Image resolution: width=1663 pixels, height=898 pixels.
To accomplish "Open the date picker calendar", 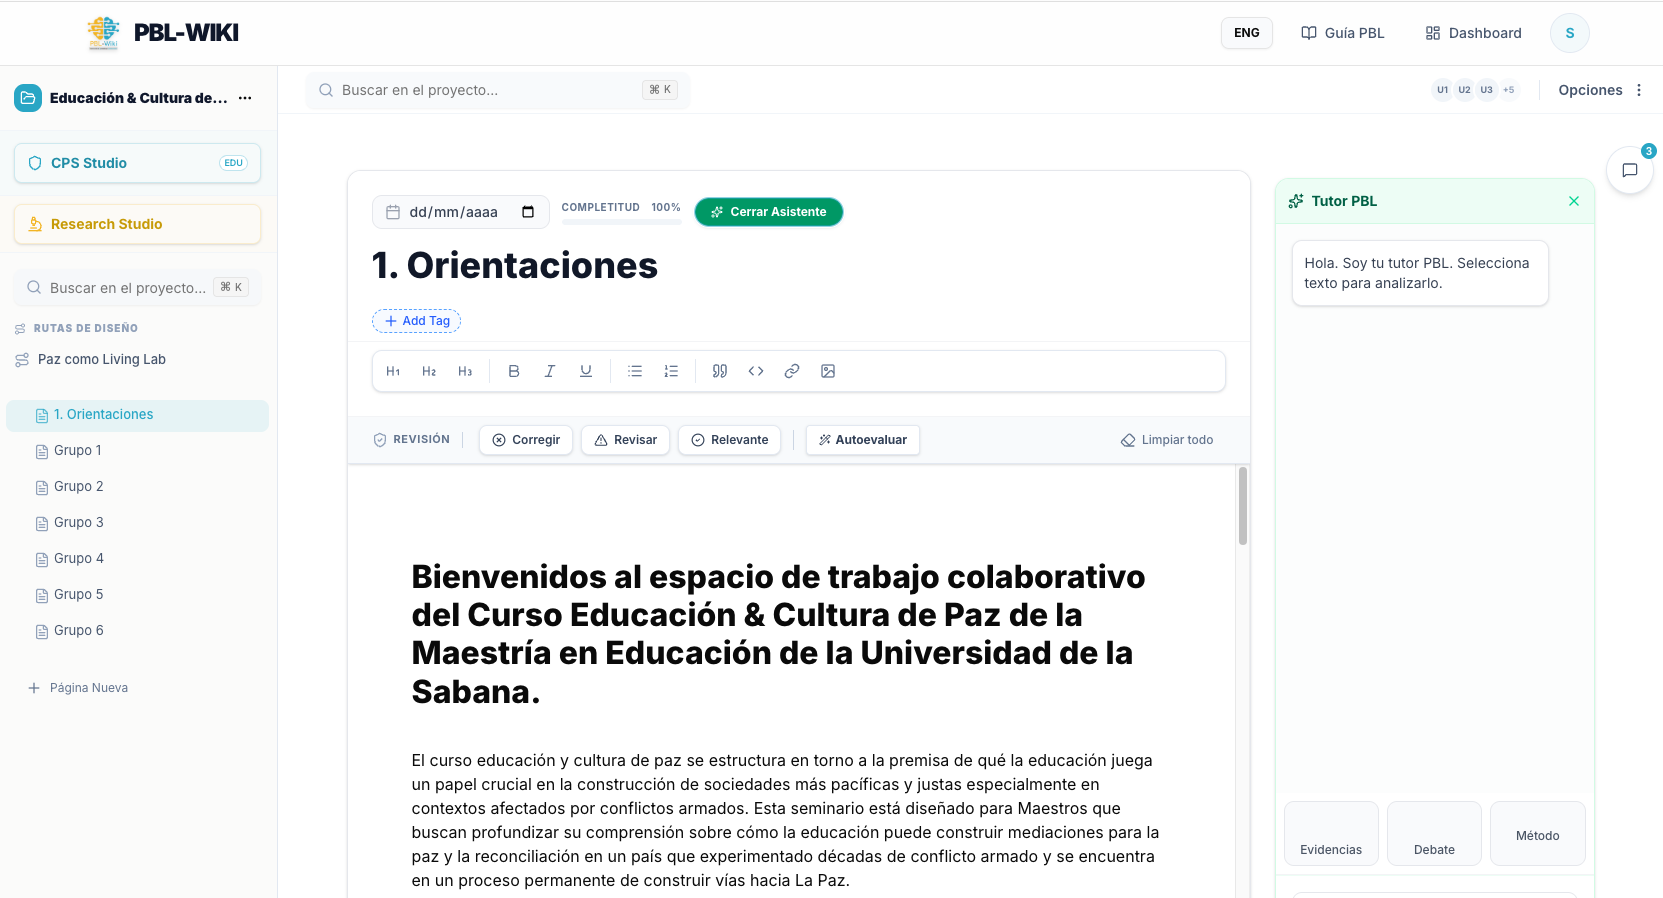I will click(528, 212).
